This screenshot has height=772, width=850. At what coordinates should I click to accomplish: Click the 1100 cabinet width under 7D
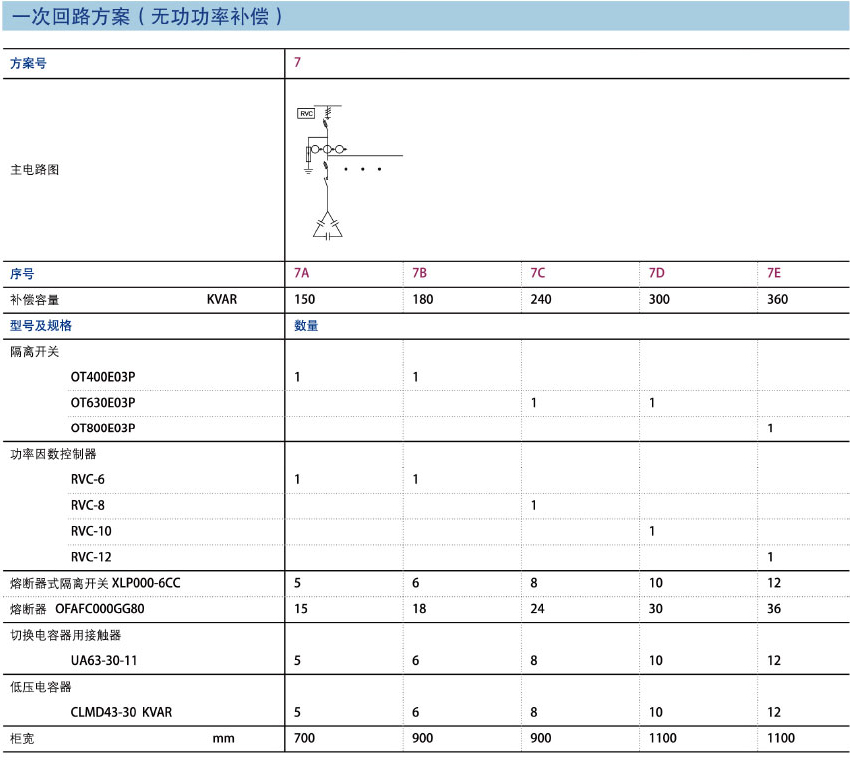click(662, 738)
